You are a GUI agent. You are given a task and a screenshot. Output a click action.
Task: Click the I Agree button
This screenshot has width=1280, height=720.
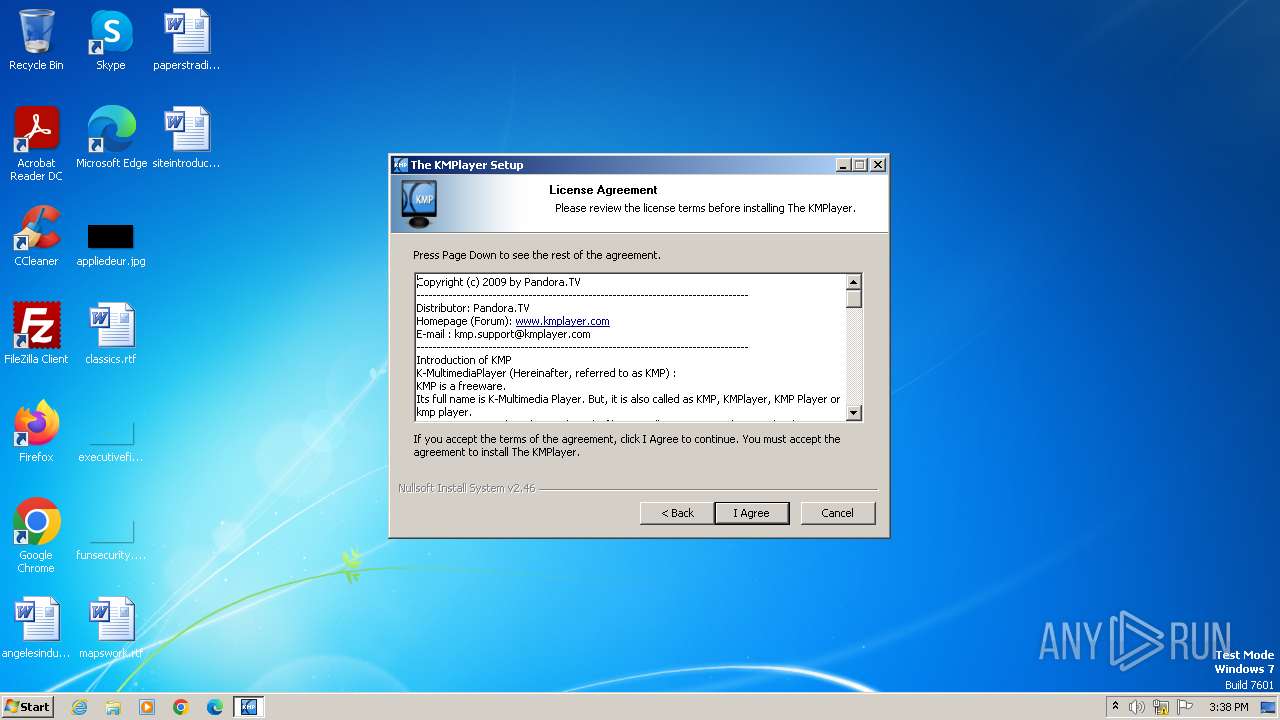point(751,513)
